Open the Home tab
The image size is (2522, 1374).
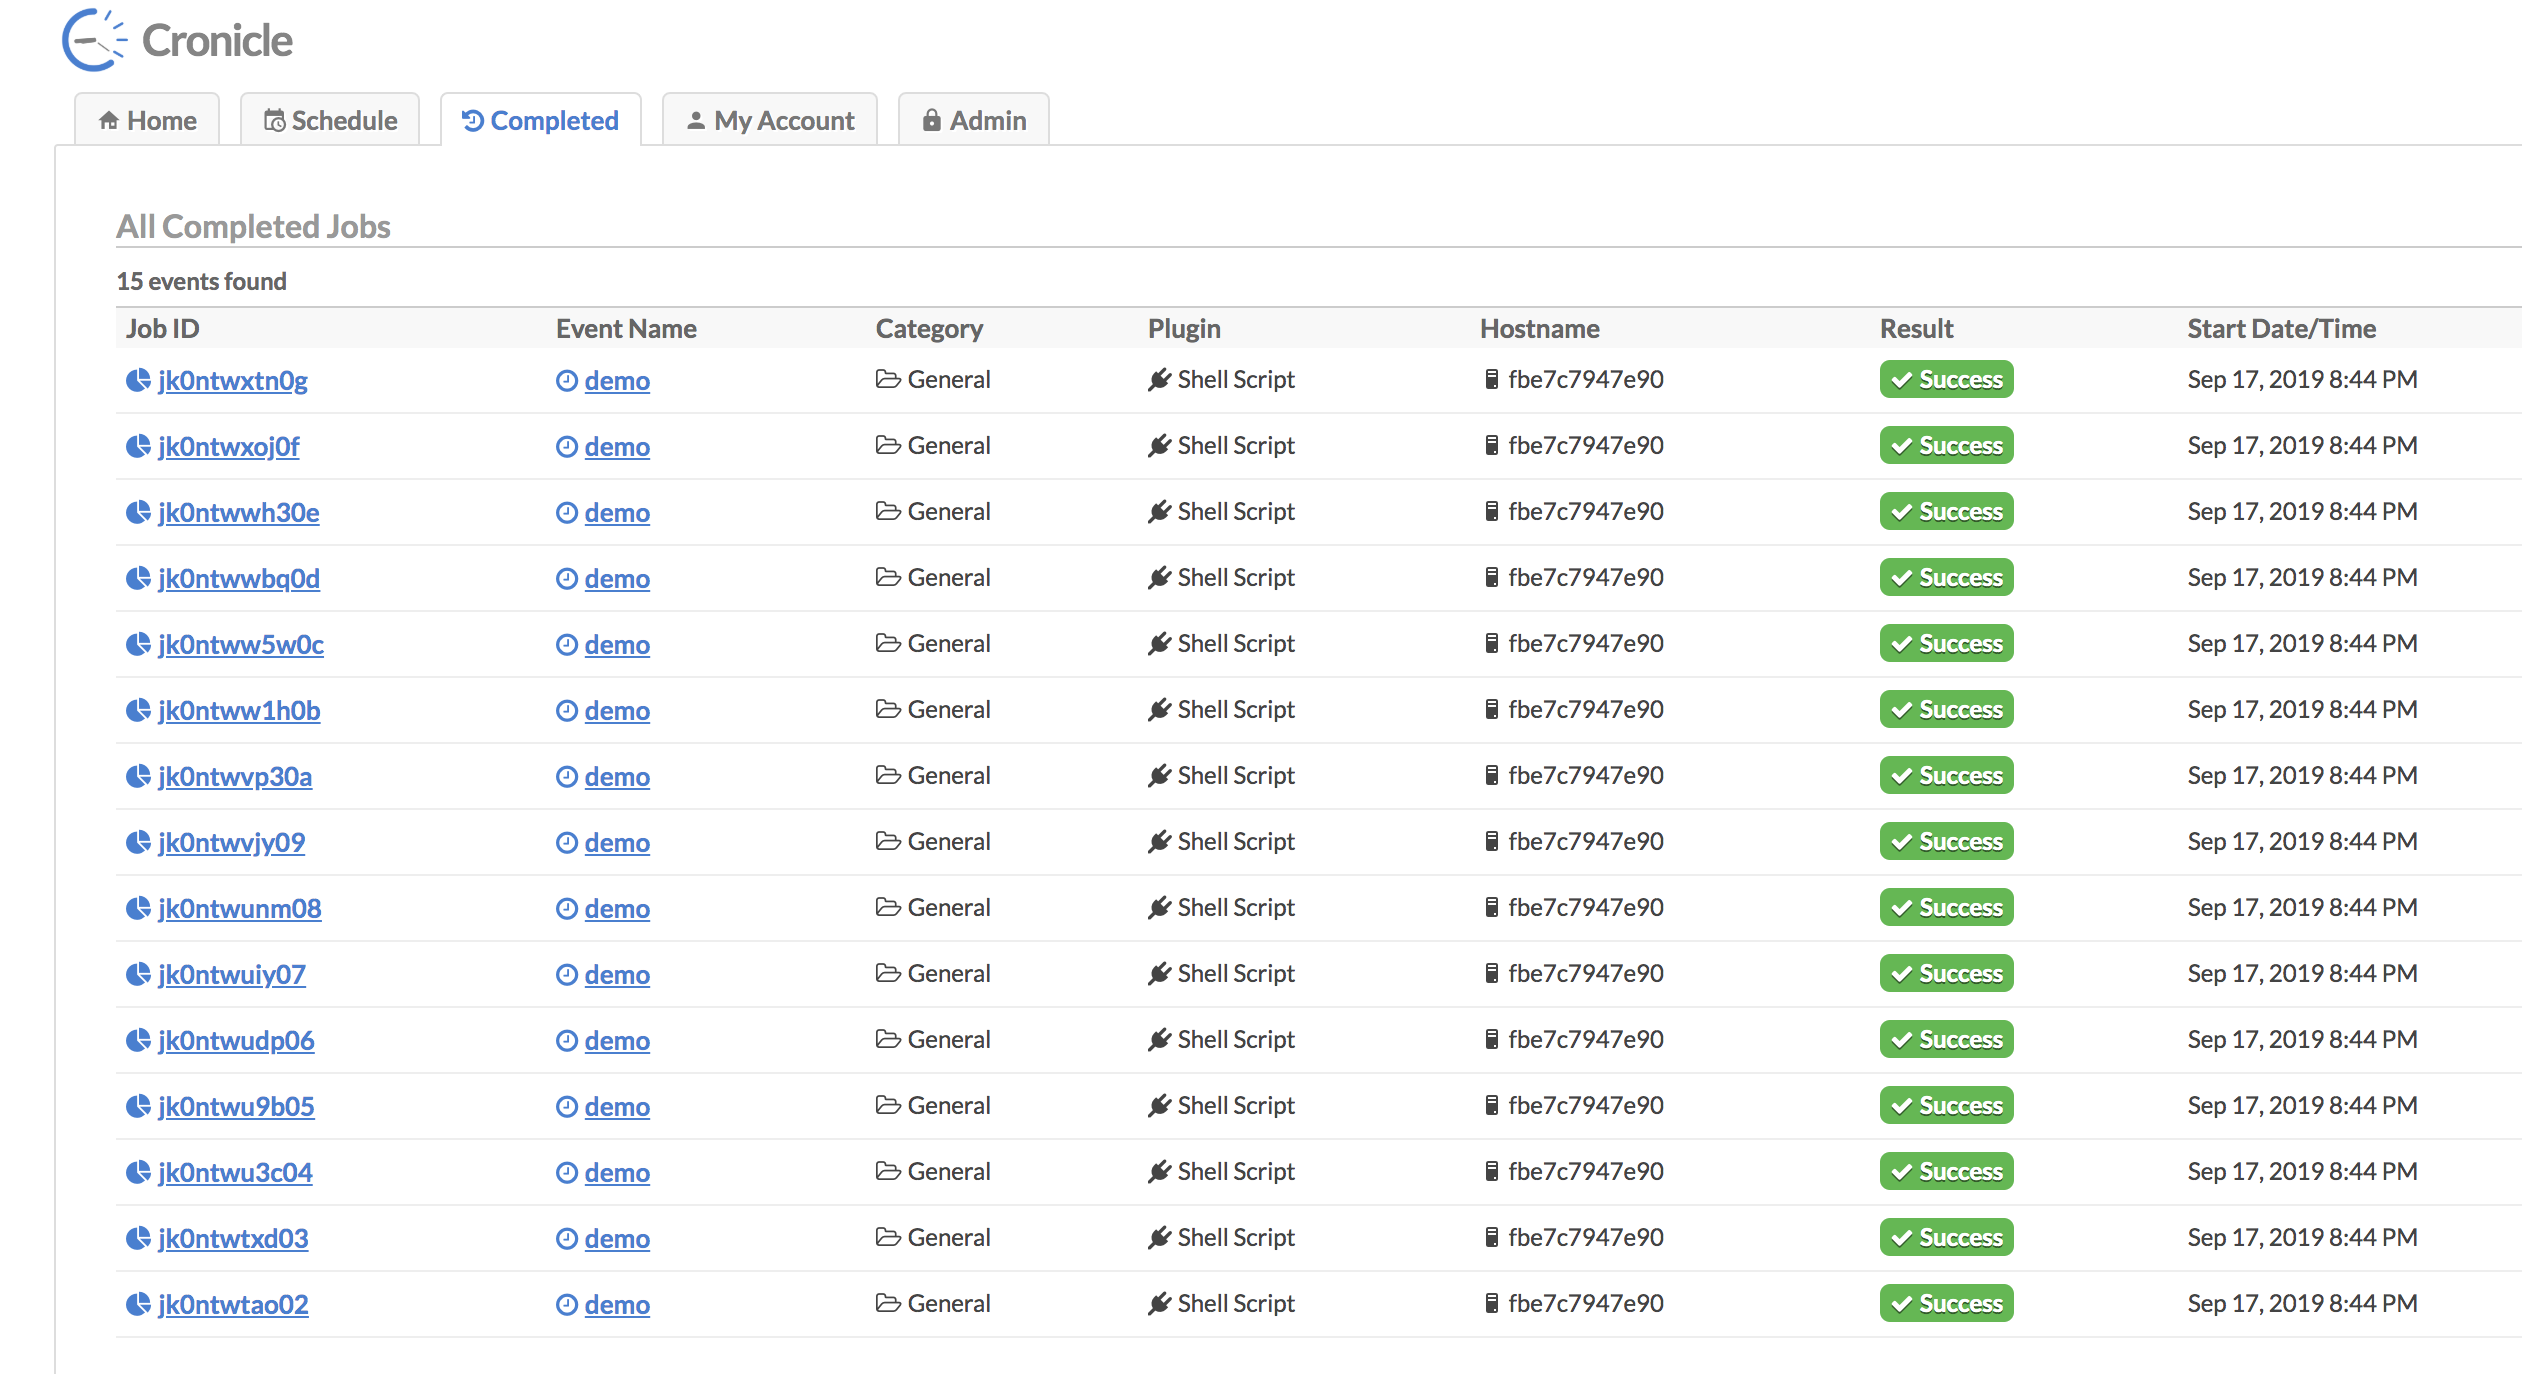point(151,118)
